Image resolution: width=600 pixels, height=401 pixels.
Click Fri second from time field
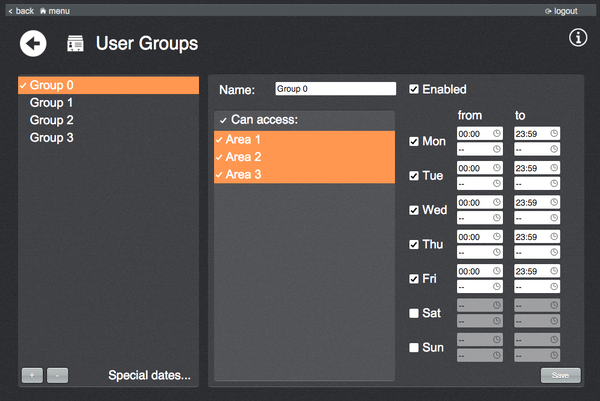pos(479,287)
